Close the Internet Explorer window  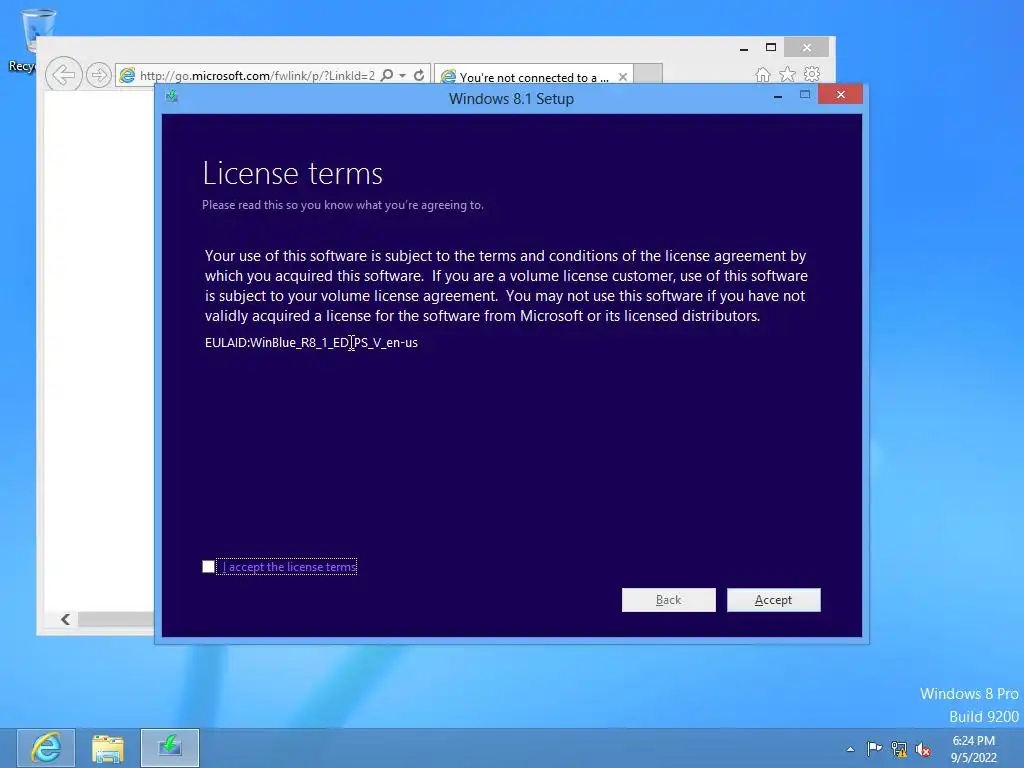coord(807,47)
